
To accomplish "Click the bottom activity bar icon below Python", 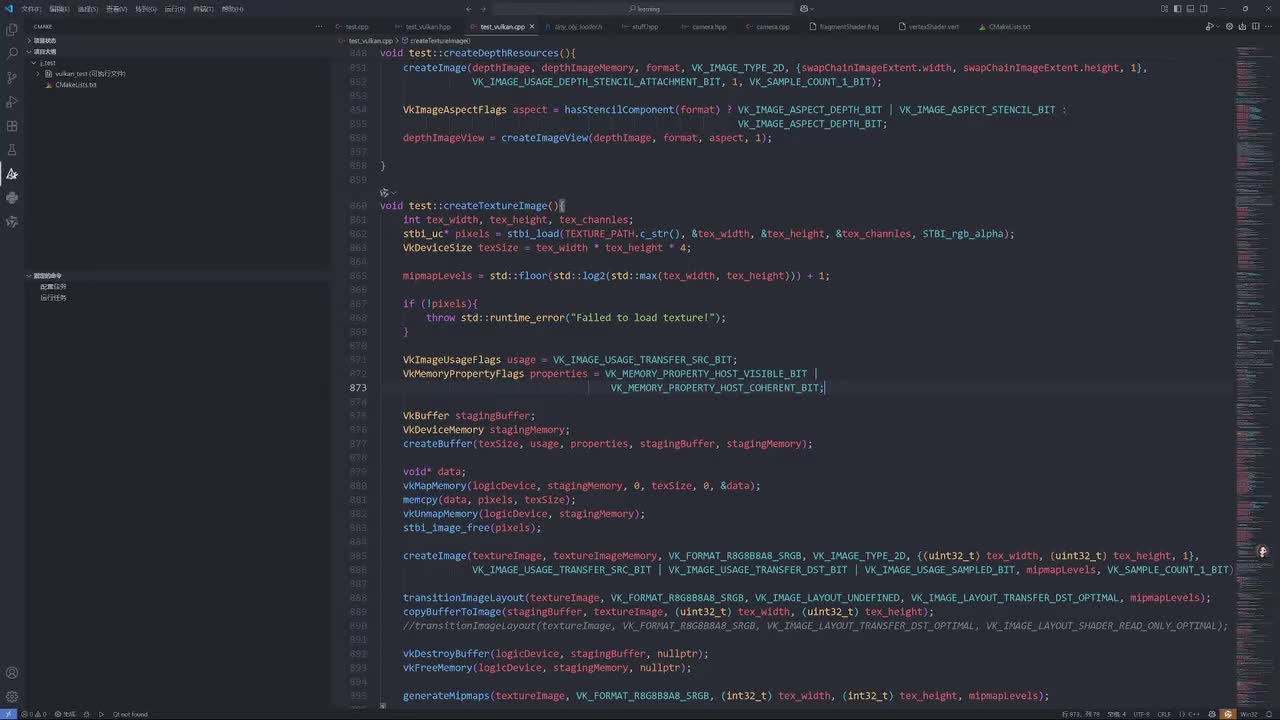I will point(12,222).
